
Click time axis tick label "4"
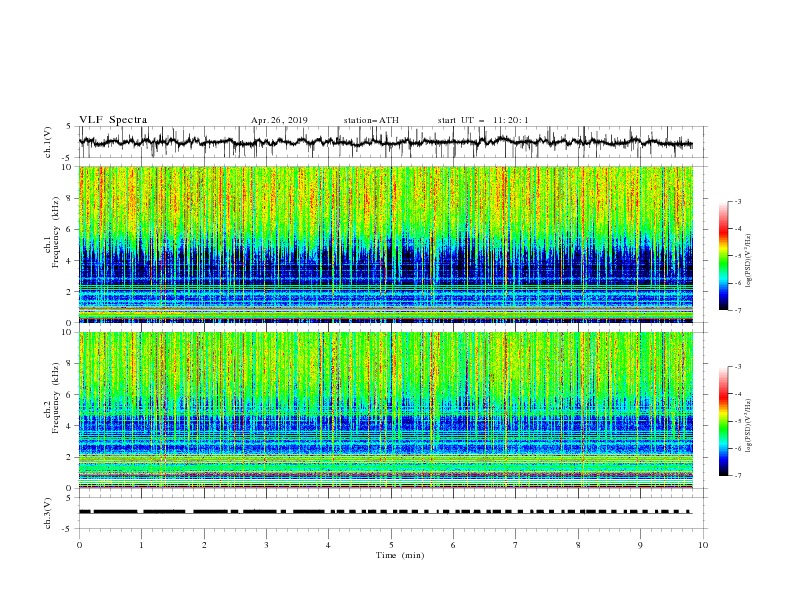[x=328, y=545]
